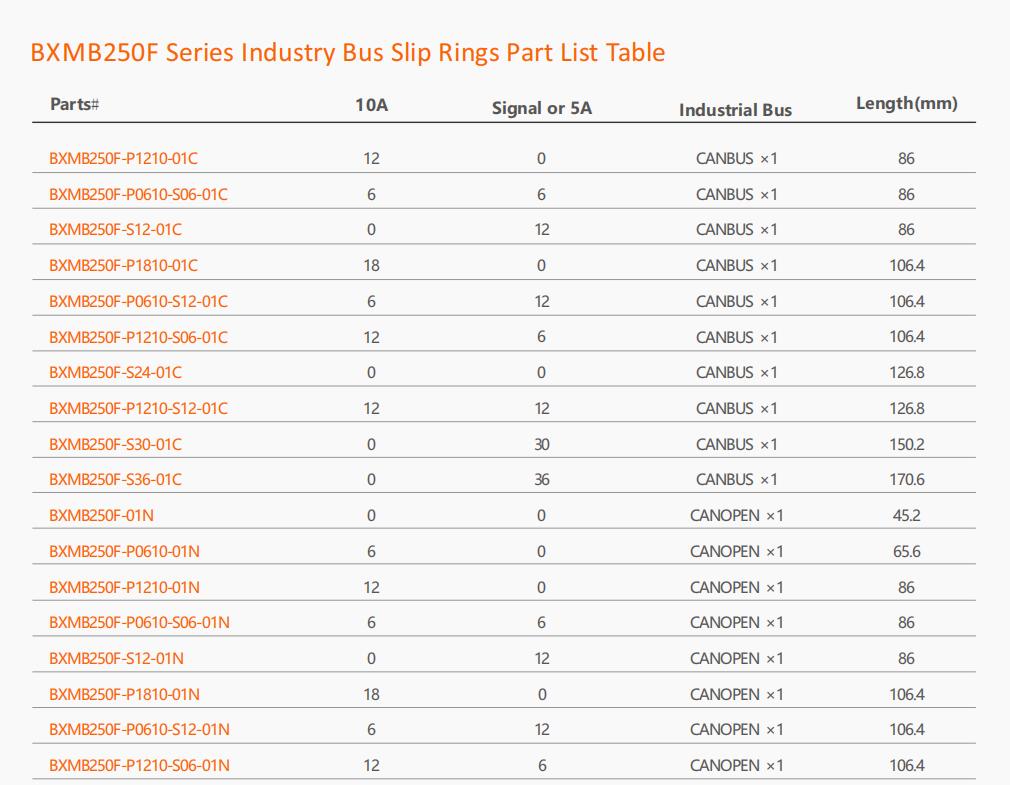This screenshot has height=785, width=1010.
Task: Open part link BXMB250F-P0610-S06-01C
Action: (x=138, y=194)
